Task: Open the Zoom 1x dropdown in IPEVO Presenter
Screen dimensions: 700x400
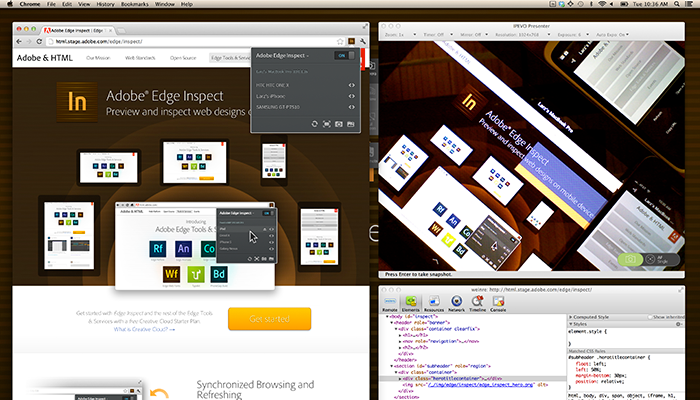Action: [400, 34]
